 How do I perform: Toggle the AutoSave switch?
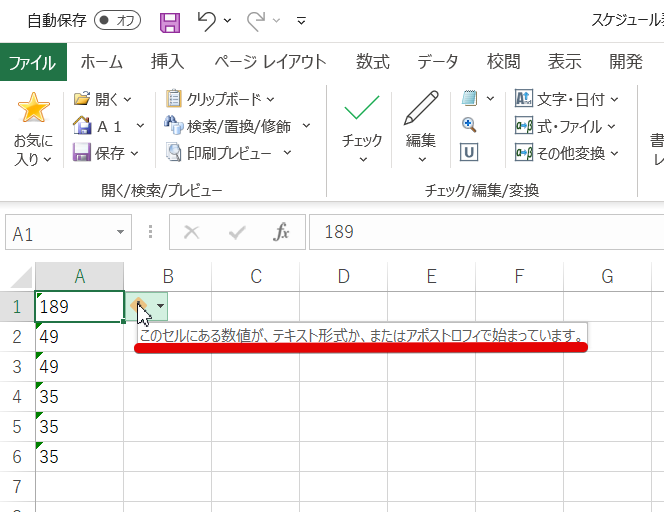point(117,20)
